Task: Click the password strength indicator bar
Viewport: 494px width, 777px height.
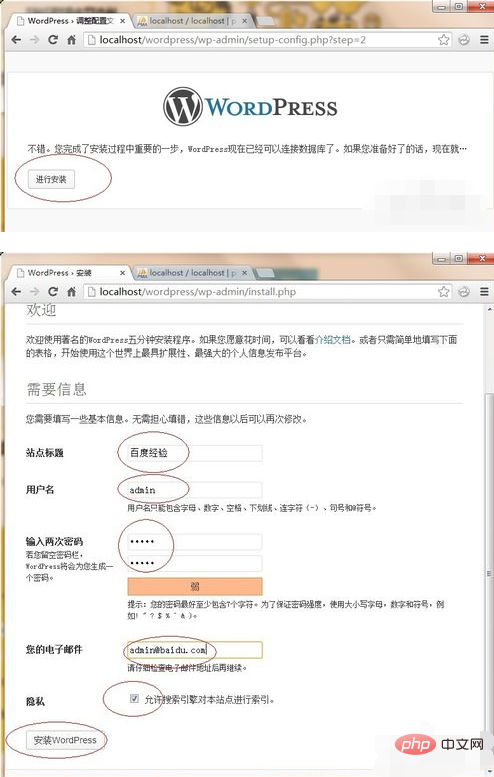Action: [195, 587]
